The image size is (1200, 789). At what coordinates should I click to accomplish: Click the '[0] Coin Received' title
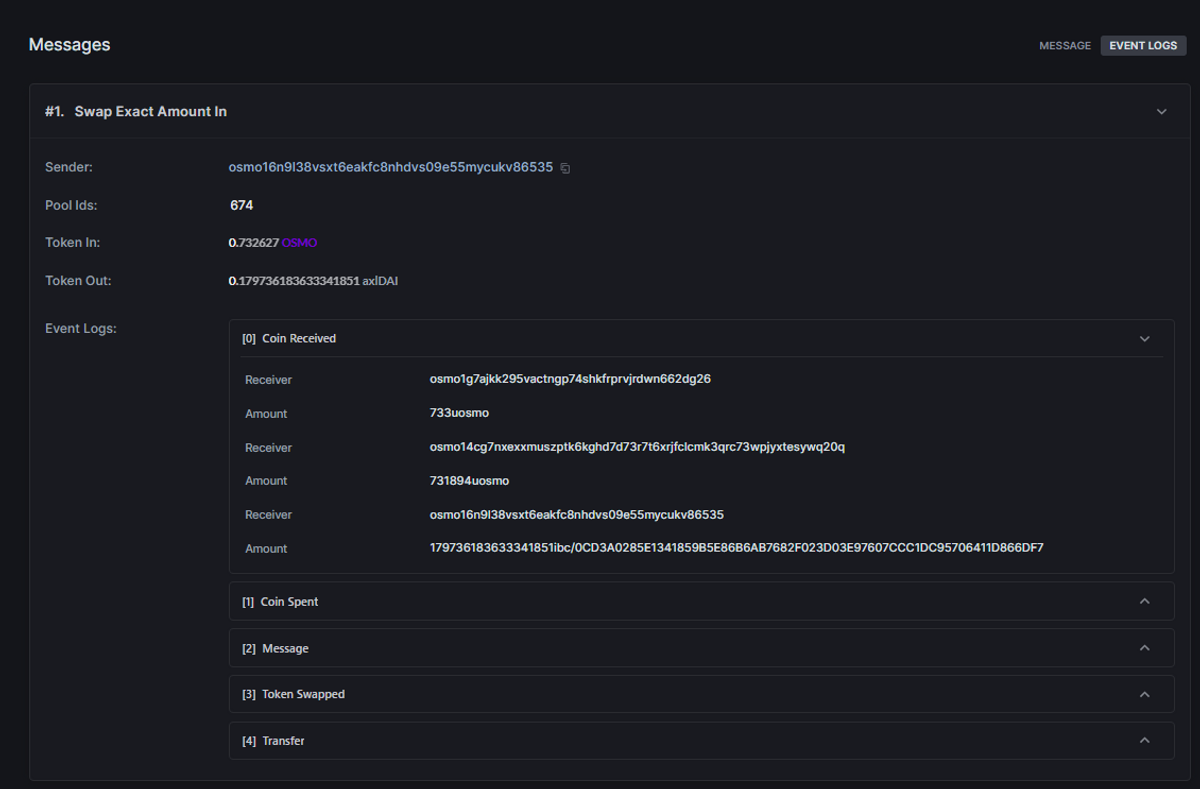click(x=289, y=339)
